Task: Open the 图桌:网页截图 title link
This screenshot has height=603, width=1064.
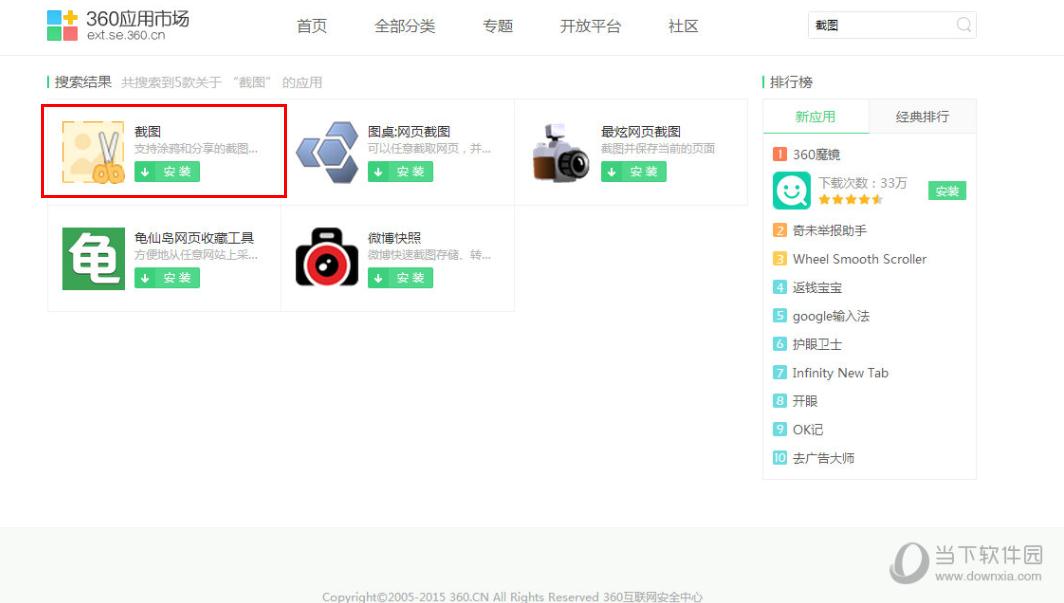Action: [408, 132]
